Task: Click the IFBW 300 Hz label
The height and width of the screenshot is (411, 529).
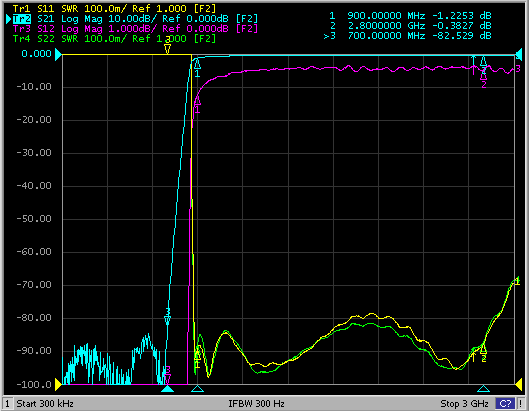Action: [256, 404]
